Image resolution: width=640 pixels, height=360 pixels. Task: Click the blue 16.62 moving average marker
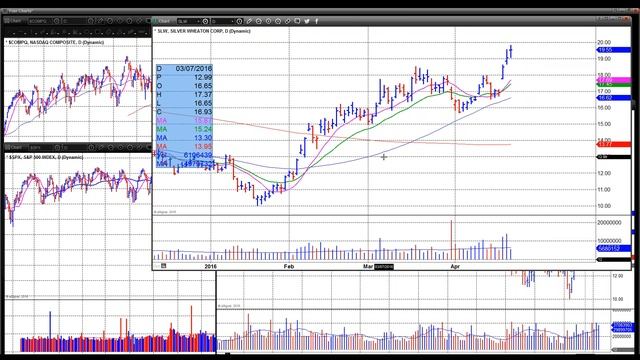pyautogui.click(x=613, y=98)
